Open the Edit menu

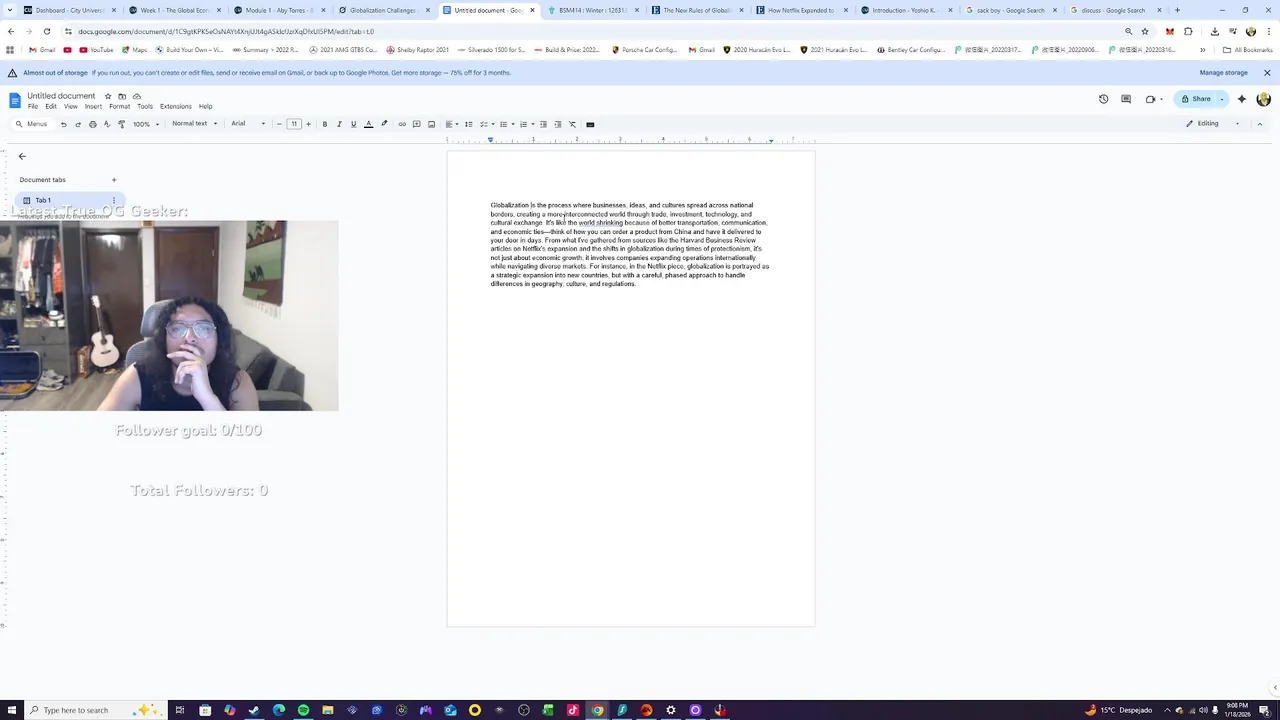pos(51,106)
